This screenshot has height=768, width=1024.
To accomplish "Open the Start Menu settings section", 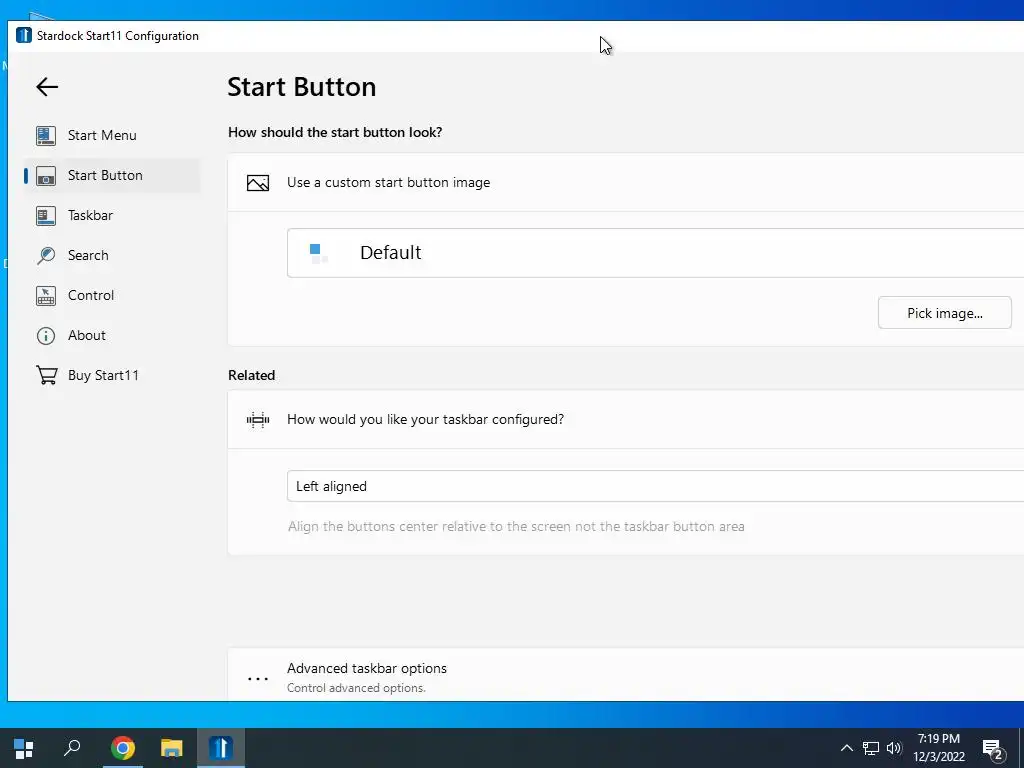I will pyautogui.click(x=112, y=135).
